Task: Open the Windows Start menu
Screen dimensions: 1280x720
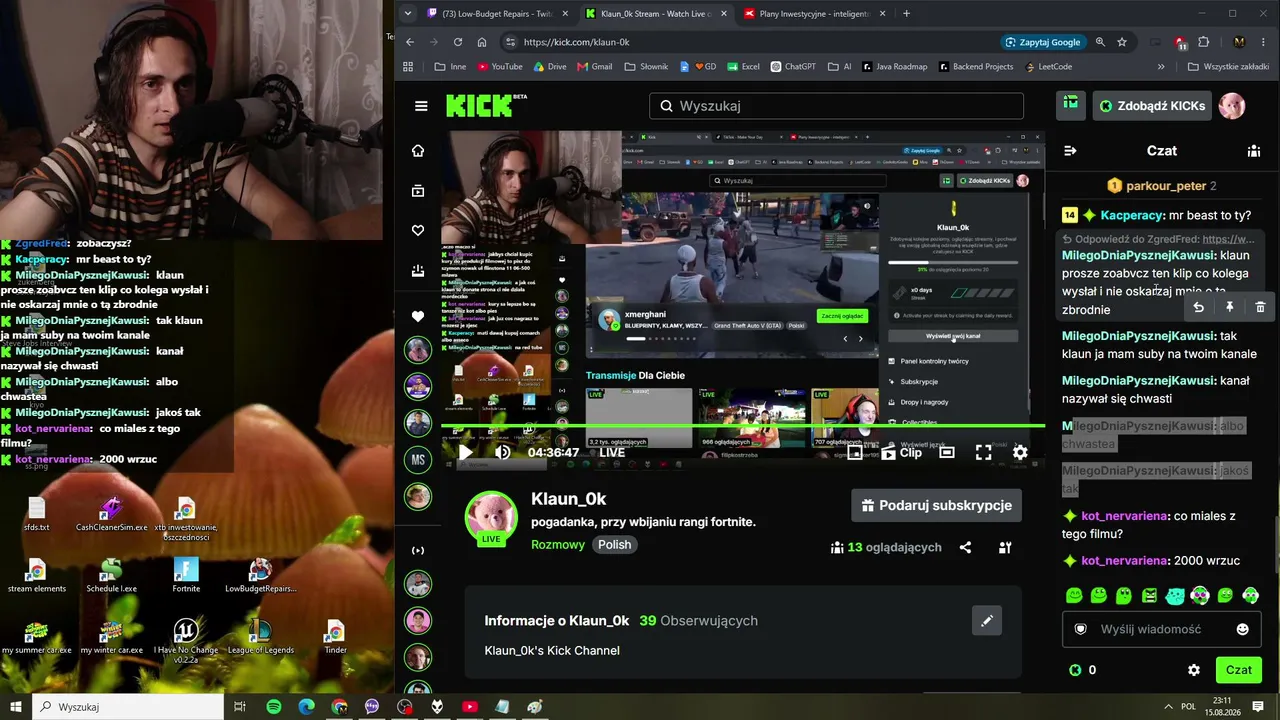Action: (x=16, y=707)
